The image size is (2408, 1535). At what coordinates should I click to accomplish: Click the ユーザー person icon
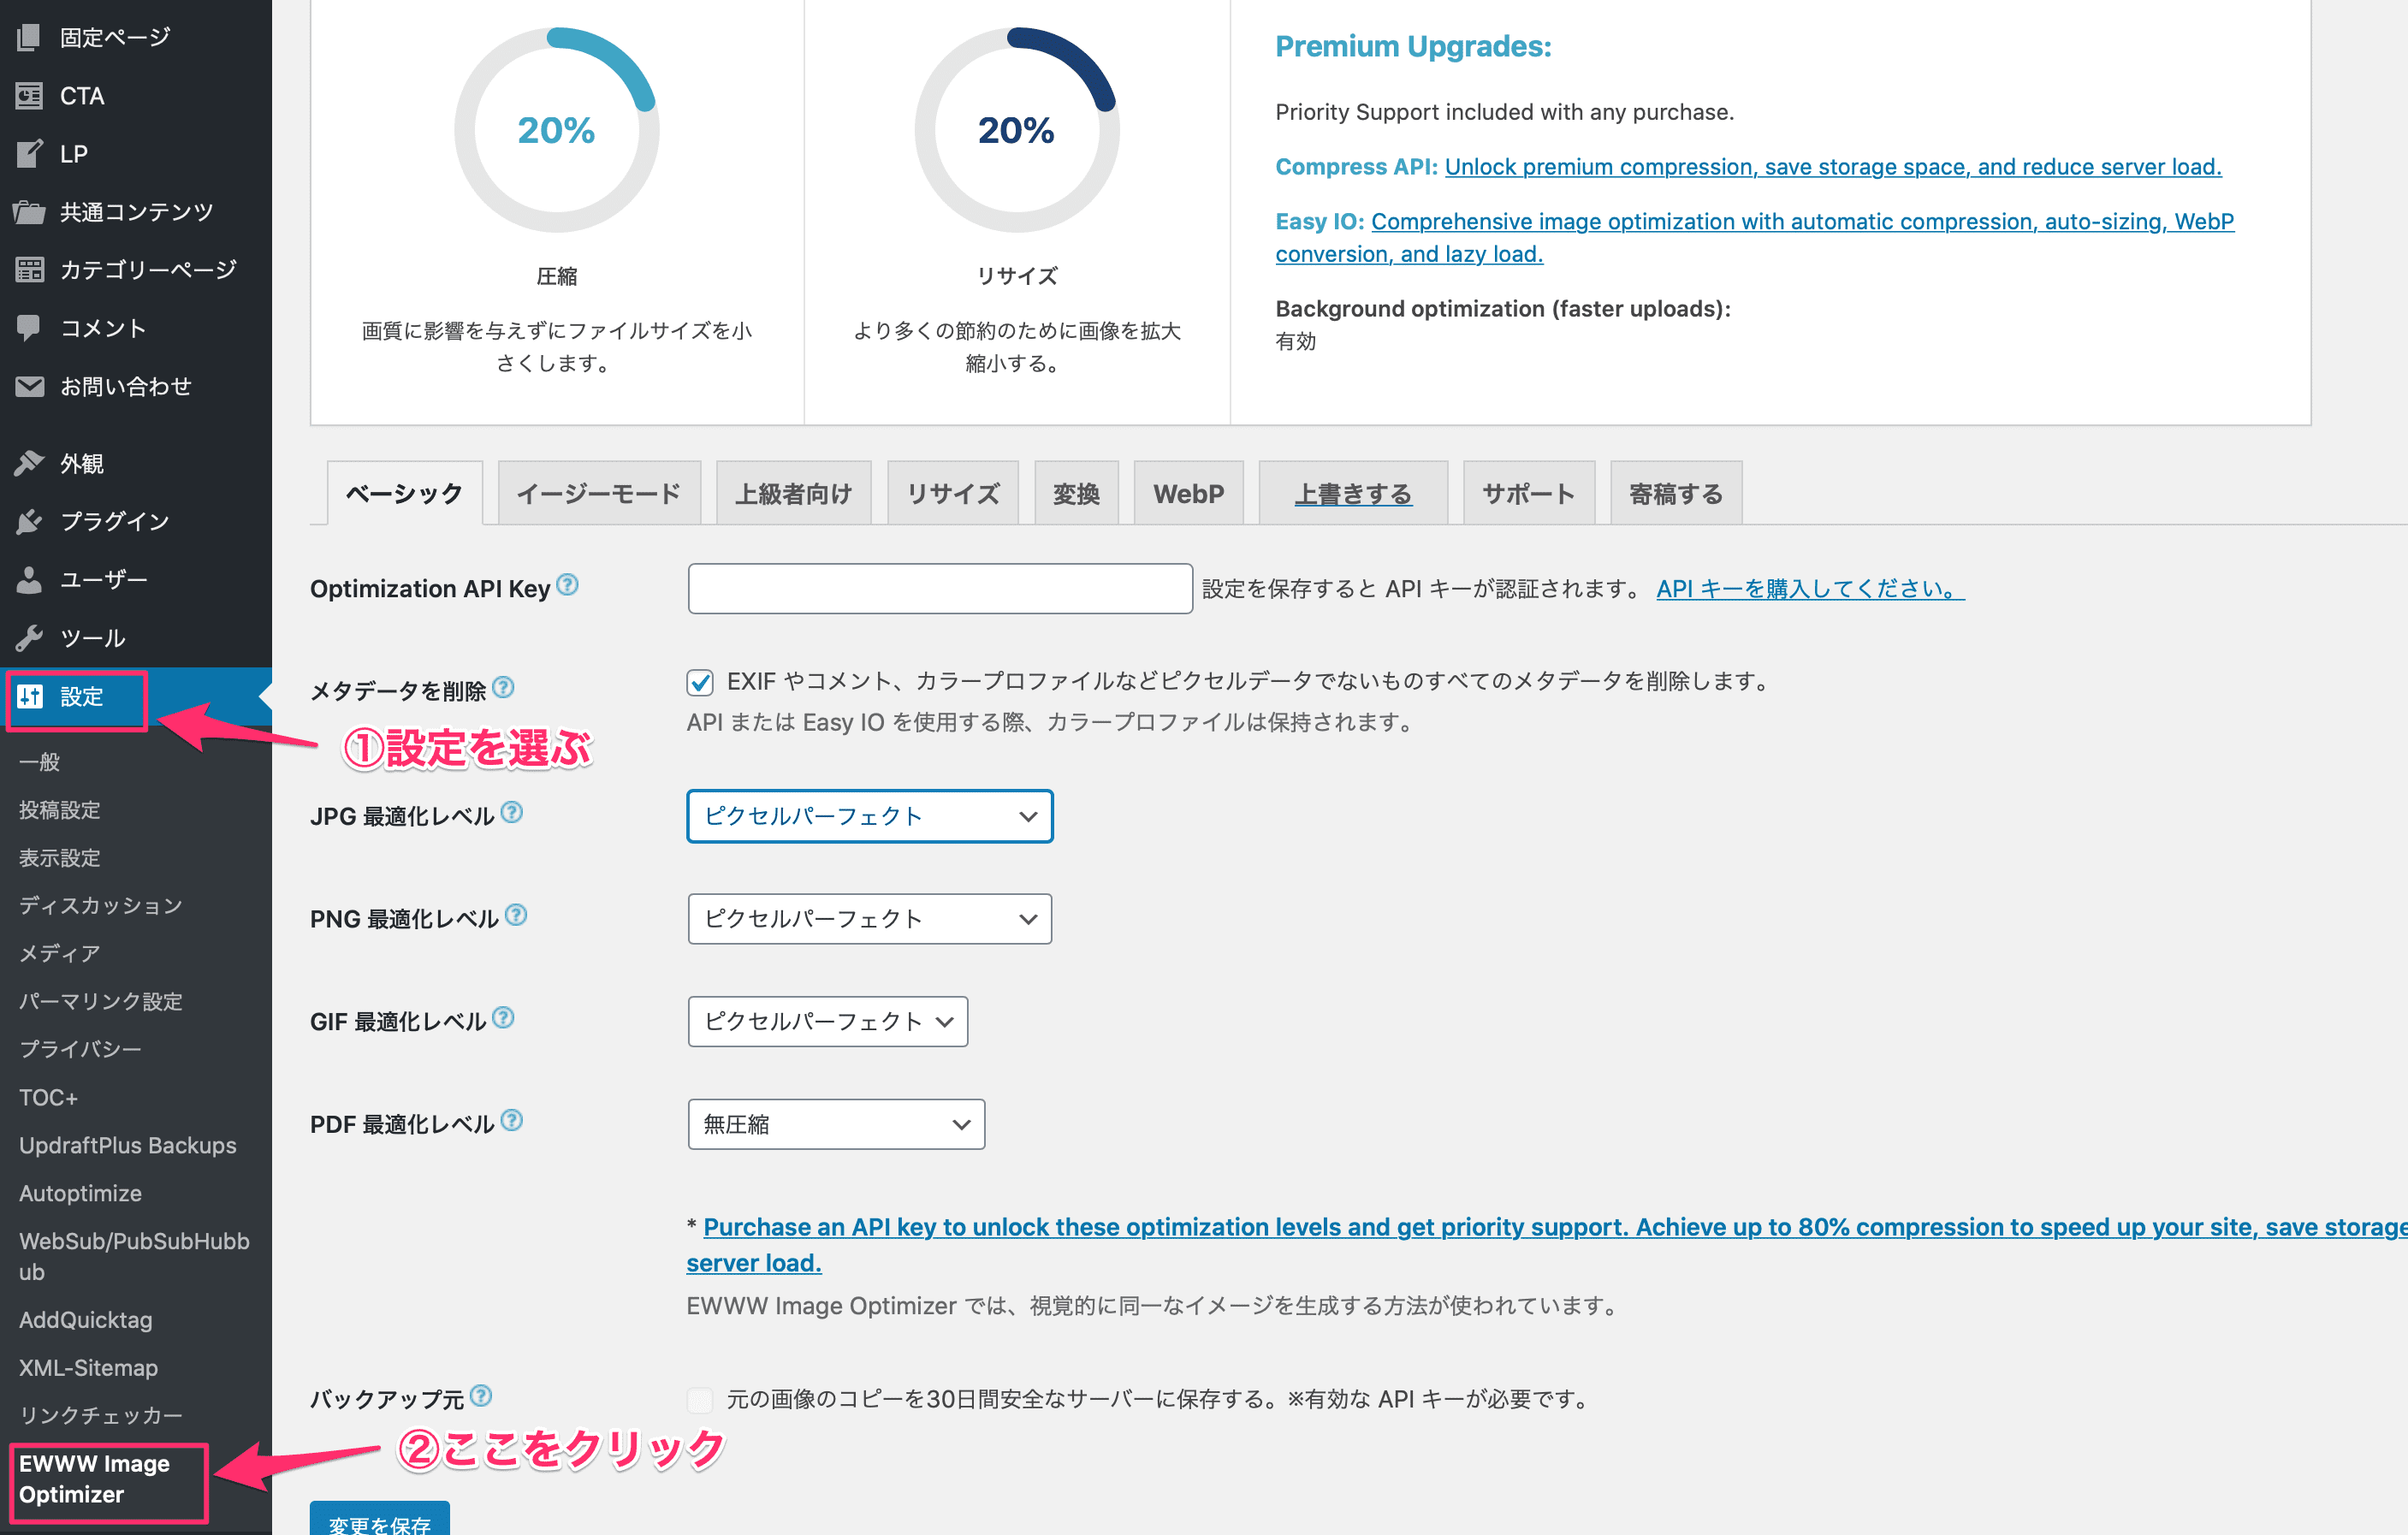29,579
